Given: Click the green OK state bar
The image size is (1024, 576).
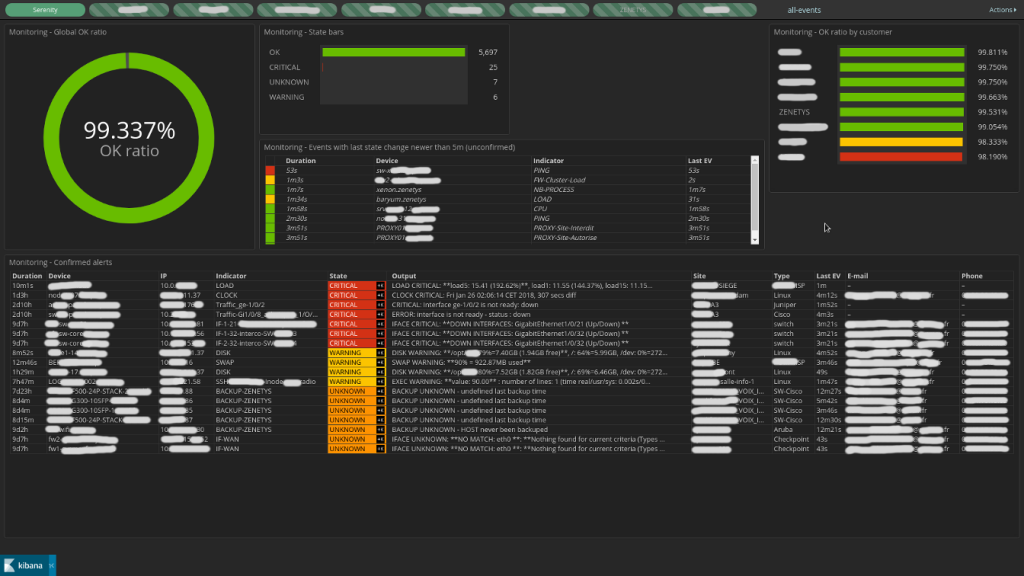Looking at the screenshot, I should point(393,52).
